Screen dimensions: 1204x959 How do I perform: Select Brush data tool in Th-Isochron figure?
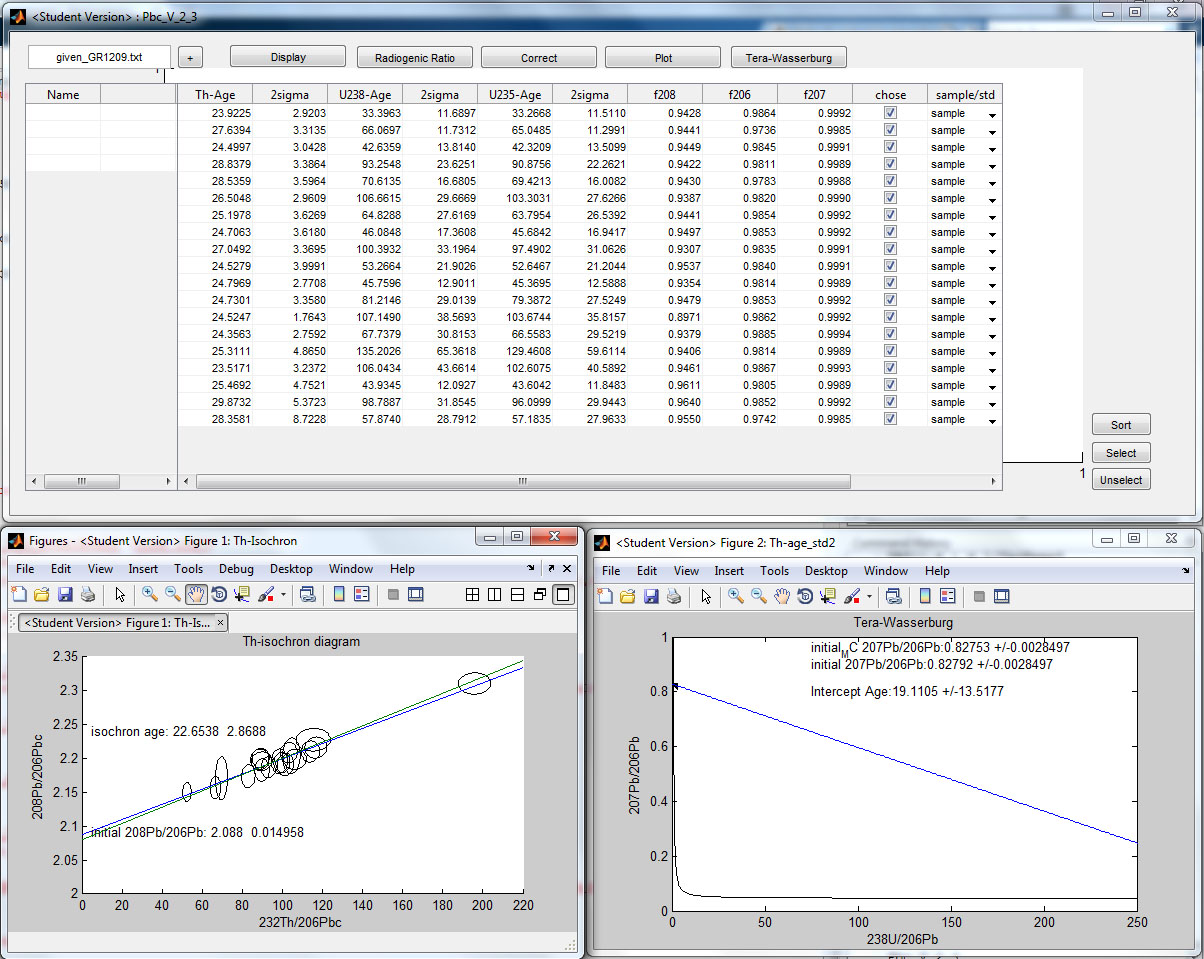click(x=266, y=594)
